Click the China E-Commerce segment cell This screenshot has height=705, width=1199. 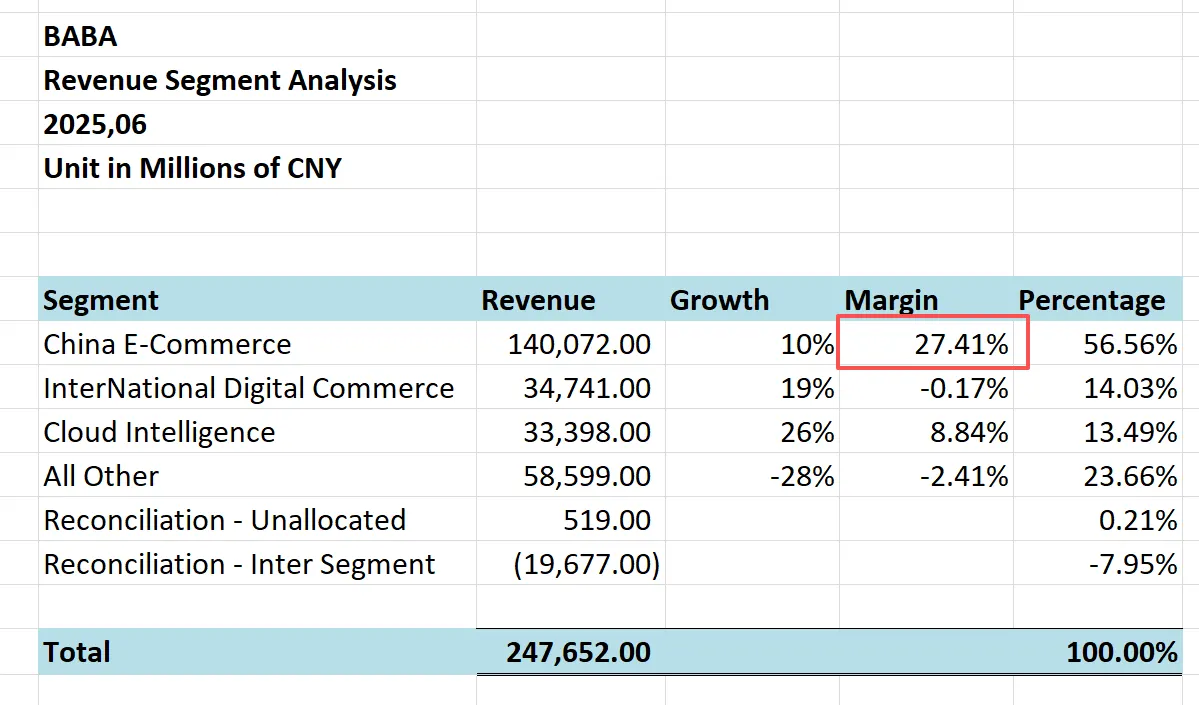tap(167, 345)
